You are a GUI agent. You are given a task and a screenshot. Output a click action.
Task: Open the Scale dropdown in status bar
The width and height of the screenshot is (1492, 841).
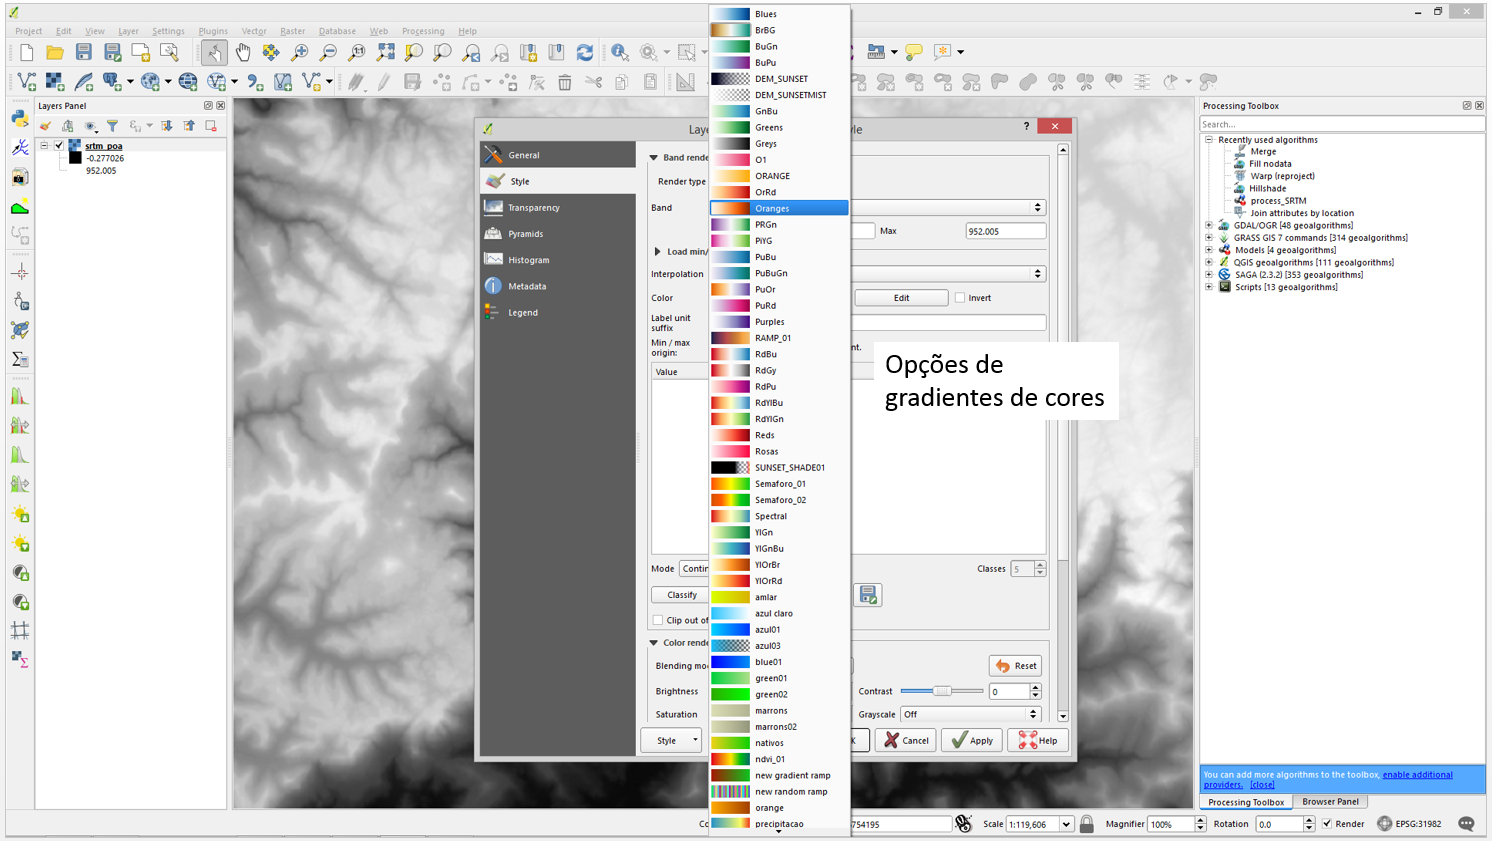tap(1066, 824)
